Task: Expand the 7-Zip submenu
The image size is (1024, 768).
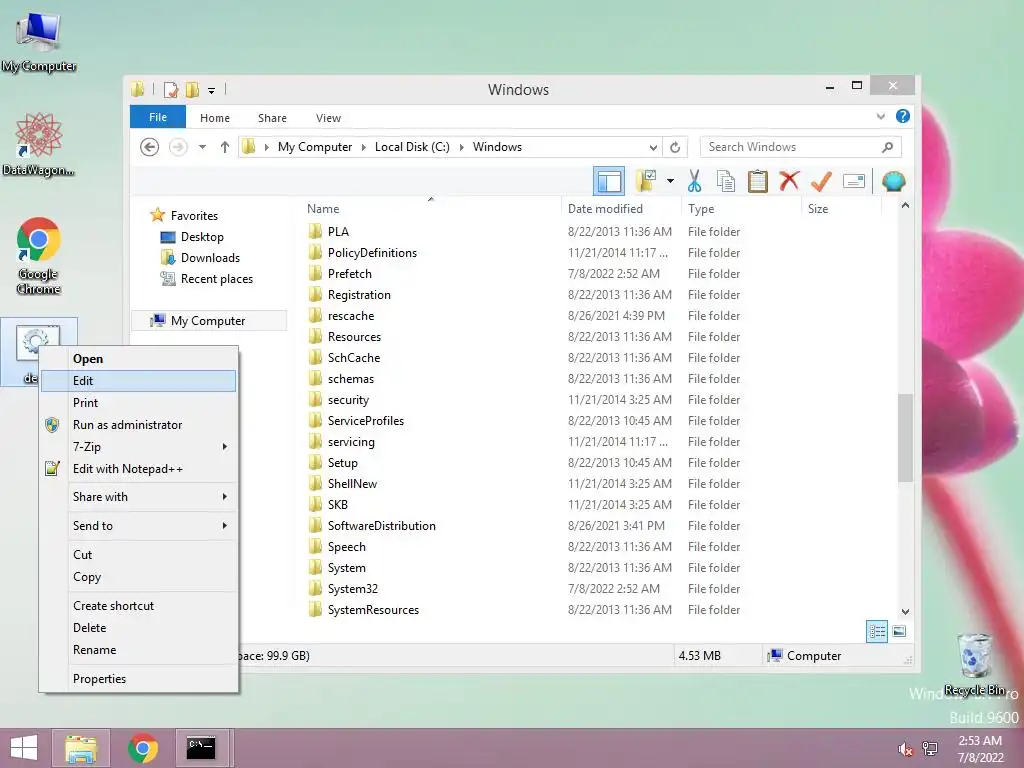Action: point(138,447)
